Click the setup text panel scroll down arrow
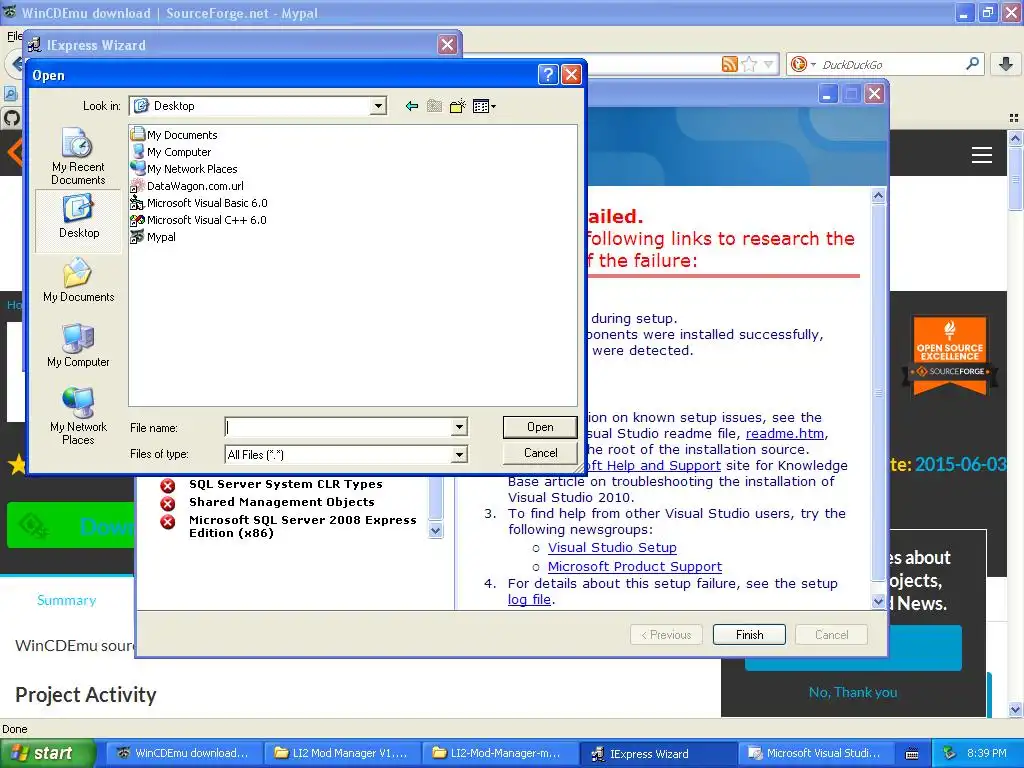The image size is (1024, 768). pyautogui.click(x=878, y=601)
